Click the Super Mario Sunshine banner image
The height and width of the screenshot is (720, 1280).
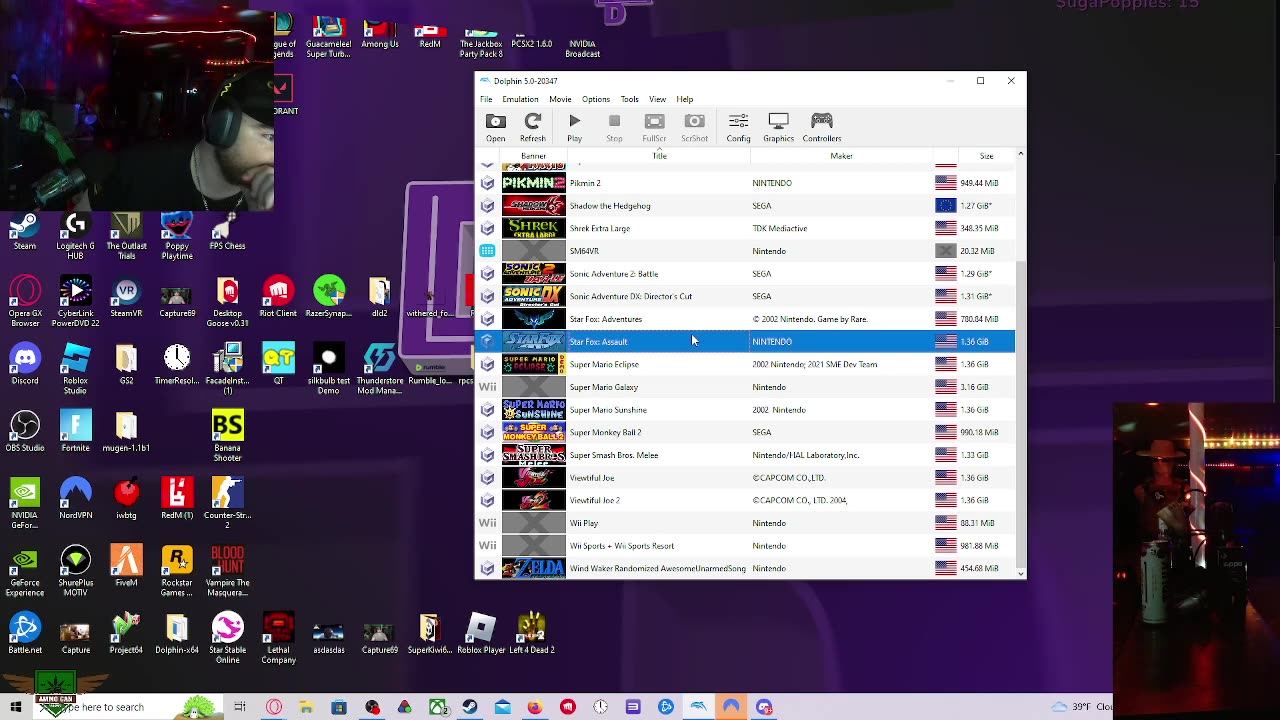[x=534, y=410]
